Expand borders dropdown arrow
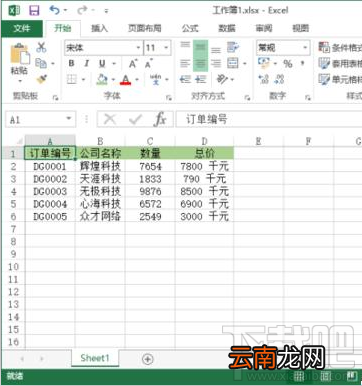This screenshot has height=386, width=362. [83, 79]
